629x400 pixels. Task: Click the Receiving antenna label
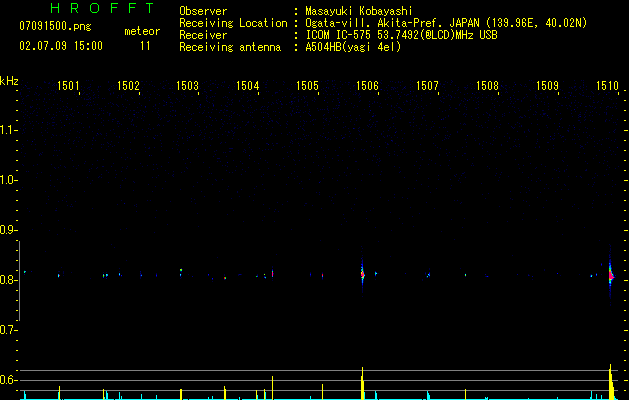tap(230, 47)
